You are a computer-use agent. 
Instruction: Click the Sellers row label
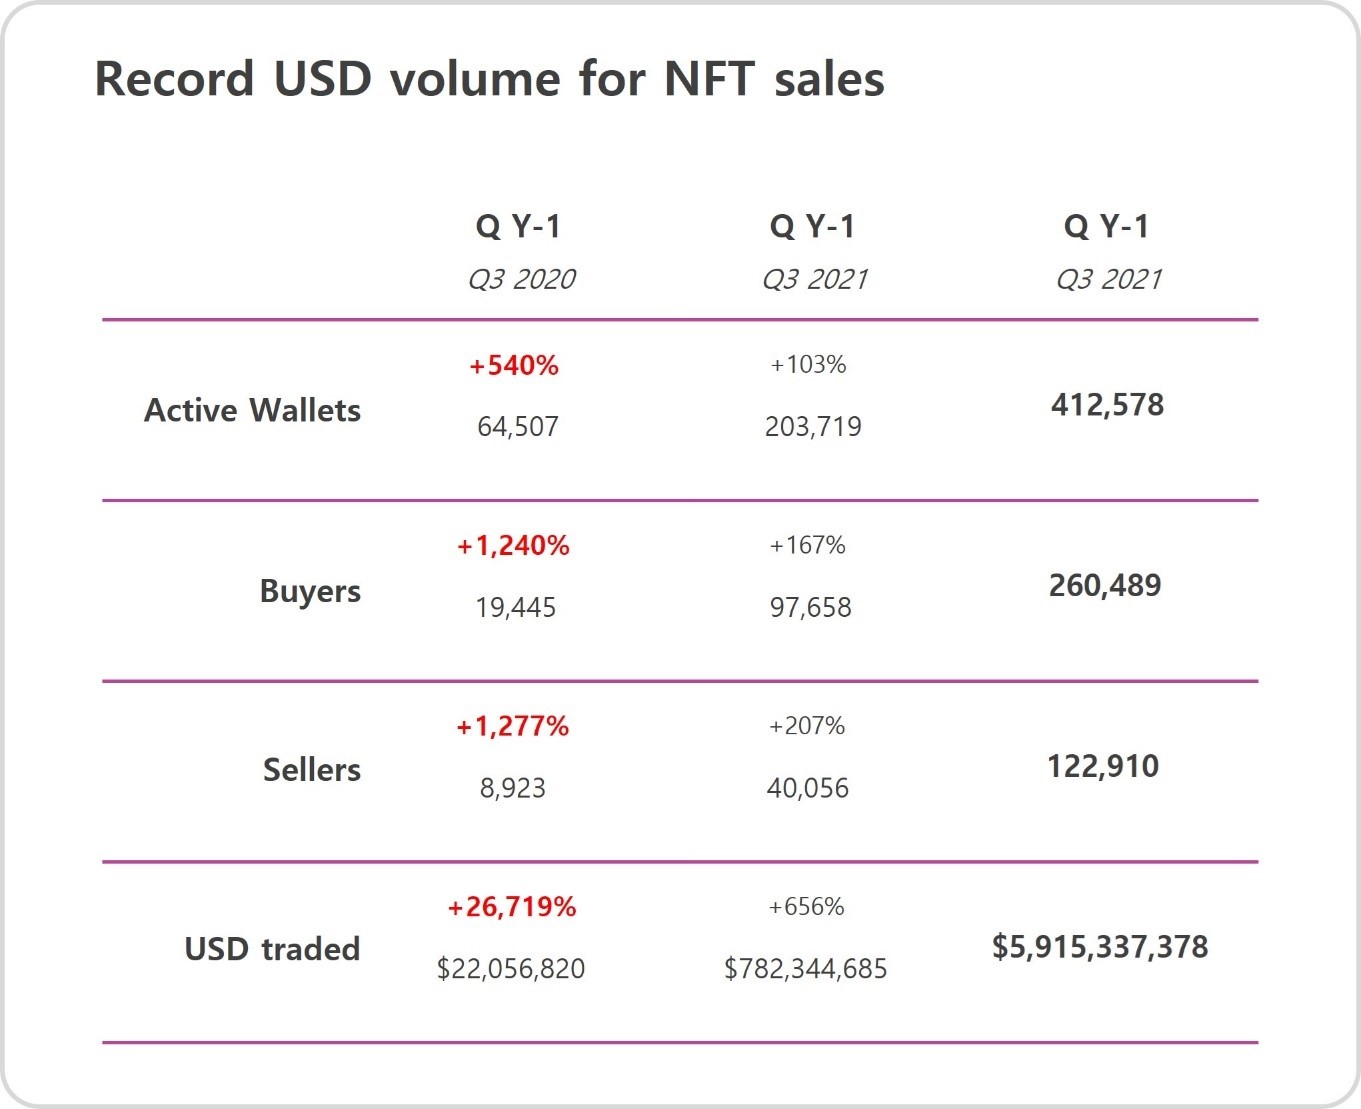312,770
